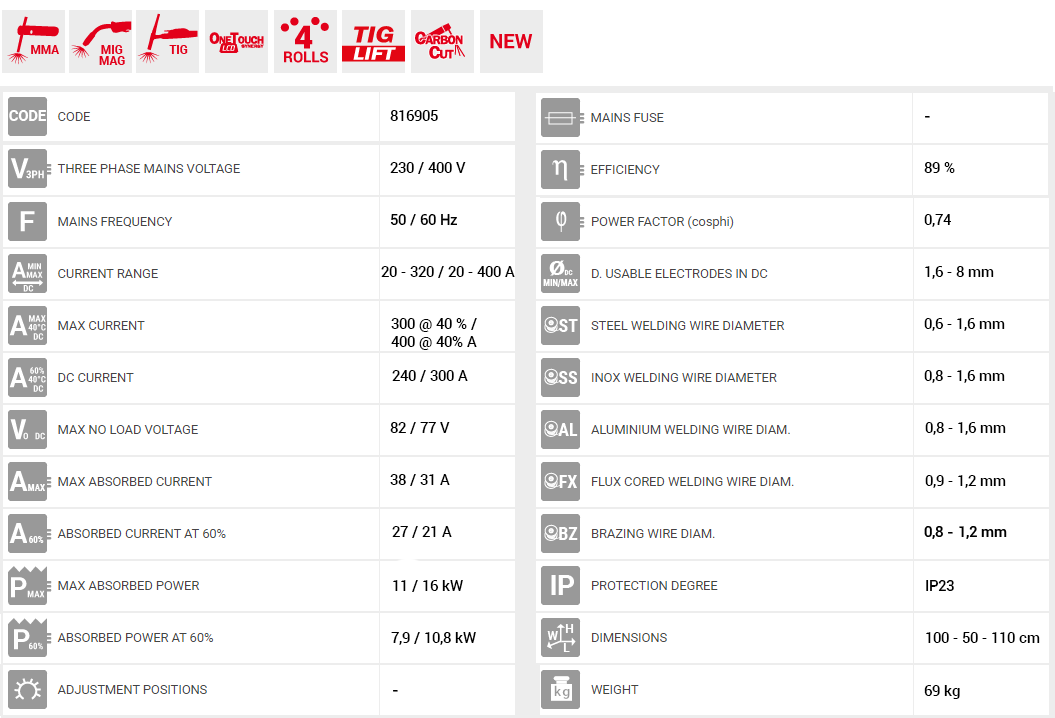
Task: Select the IP protection degree icon
Action: 560,586
